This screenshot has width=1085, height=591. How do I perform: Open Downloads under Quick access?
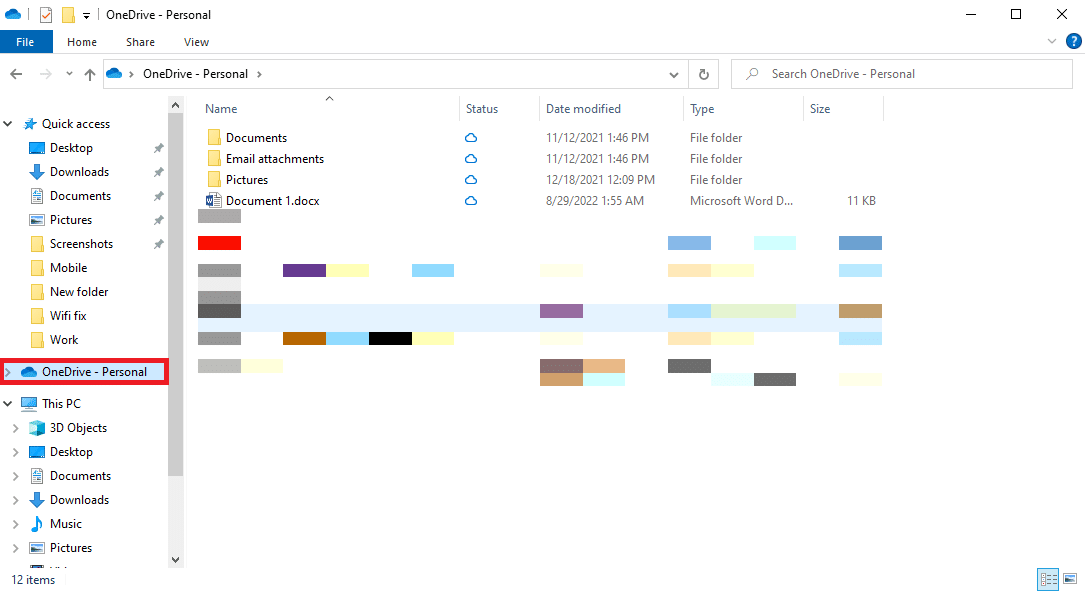pos(79,172)
